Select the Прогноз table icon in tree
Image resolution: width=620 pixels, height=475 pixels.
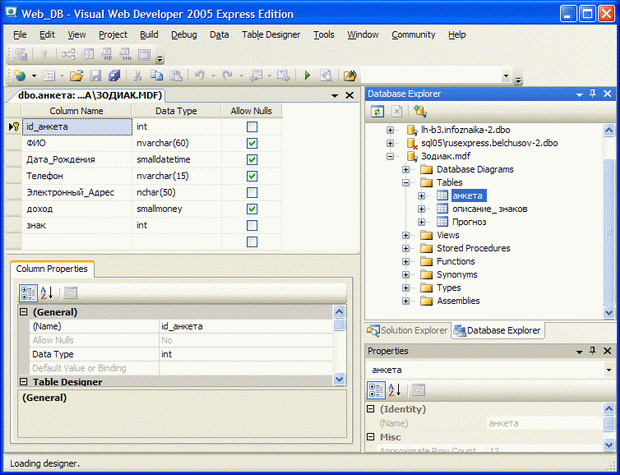coord(442,222)
